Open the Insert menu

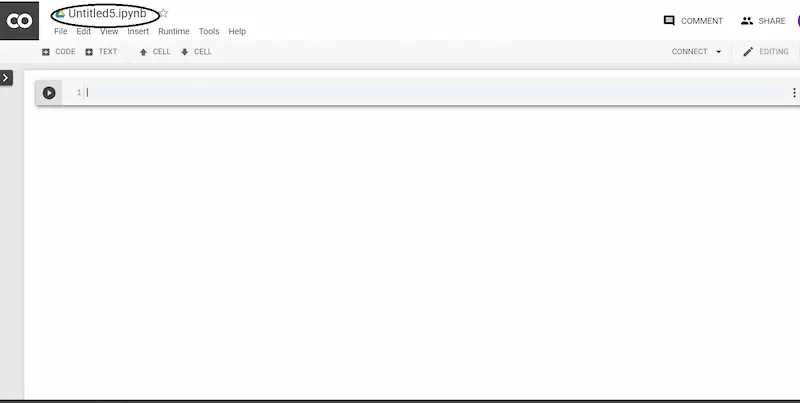click(138, 31)
